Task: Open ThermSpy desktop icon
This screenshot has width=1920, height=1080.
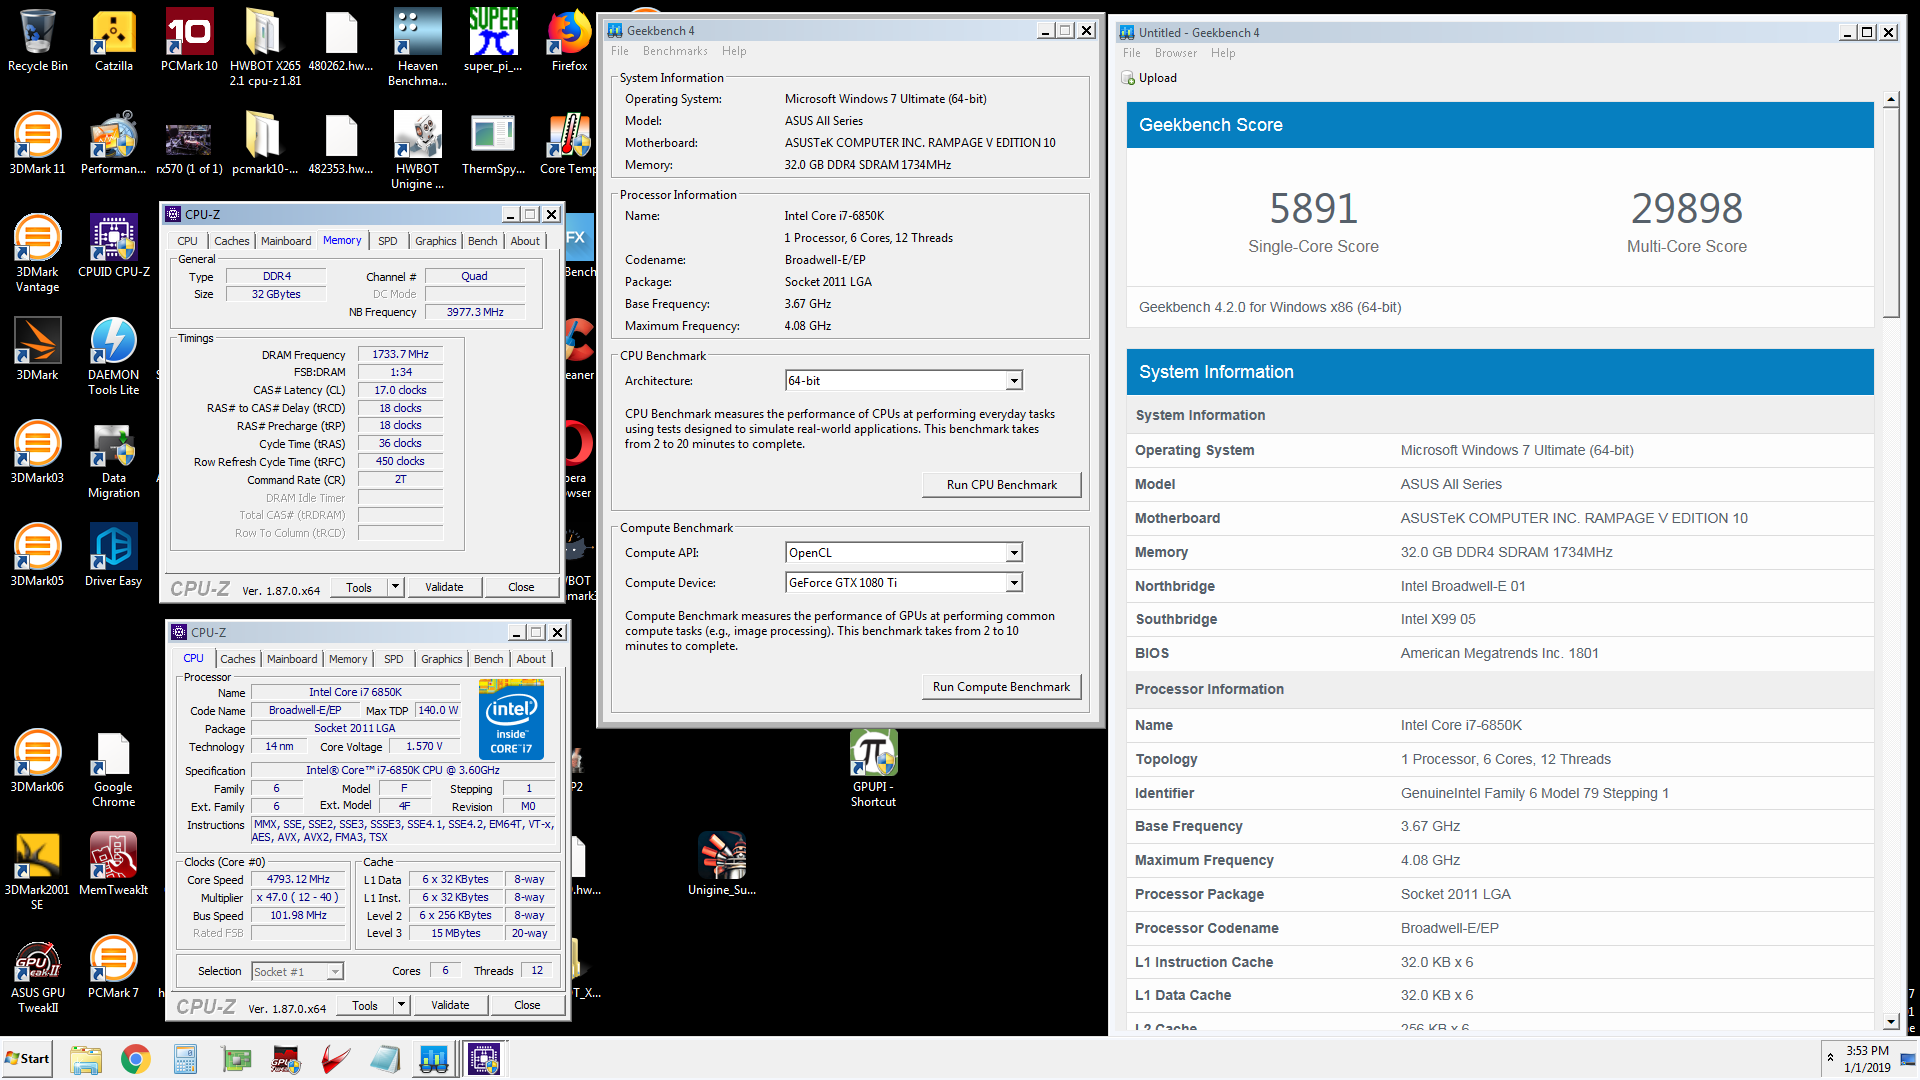Action: coord(493,143)
